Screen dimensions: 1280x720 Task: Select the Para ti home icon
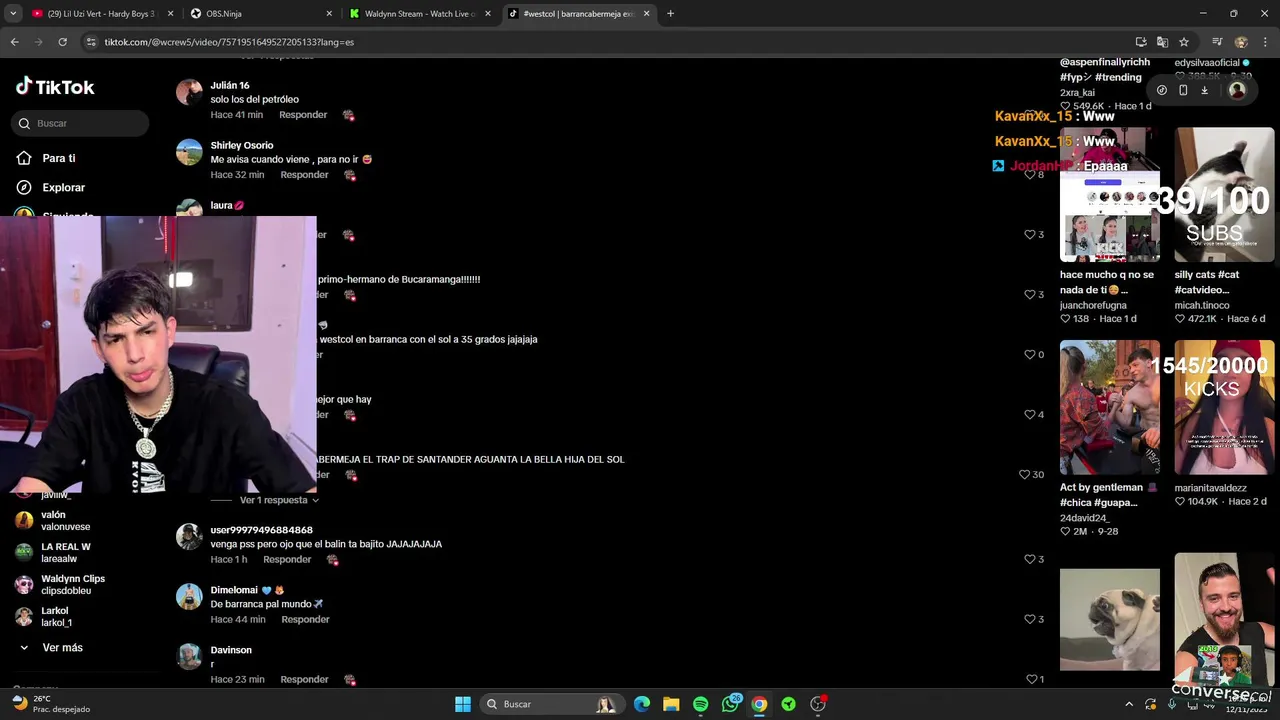pos(24,158)
